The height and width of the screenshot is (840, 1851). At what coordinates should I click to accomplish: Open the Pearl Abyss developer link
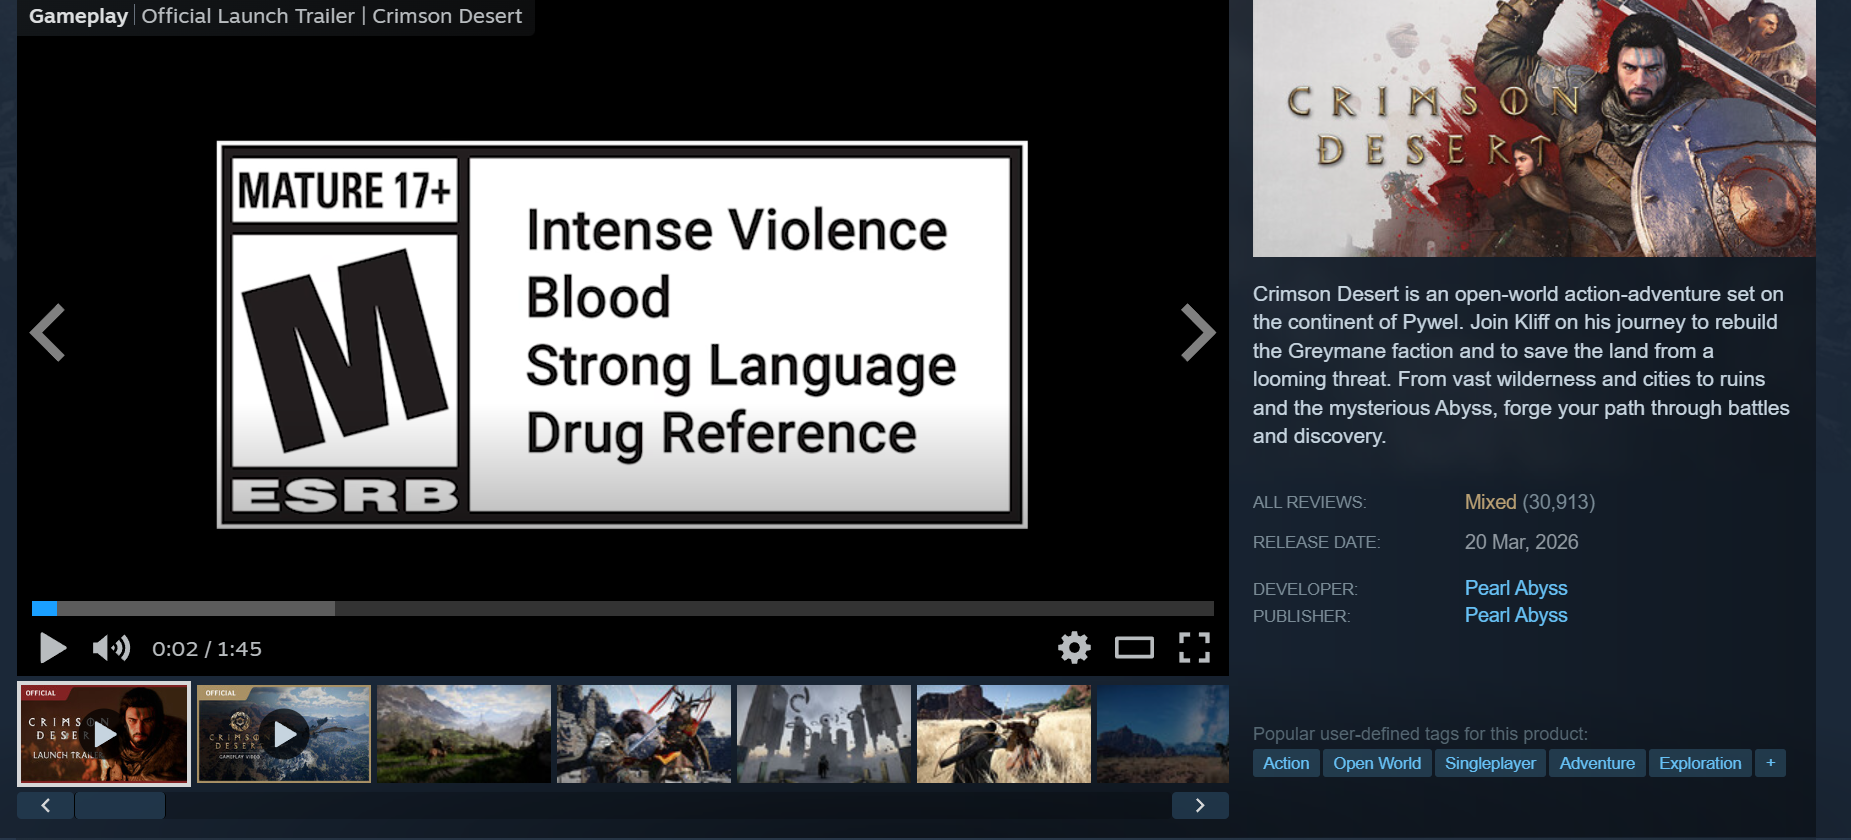coord(1516,588)
